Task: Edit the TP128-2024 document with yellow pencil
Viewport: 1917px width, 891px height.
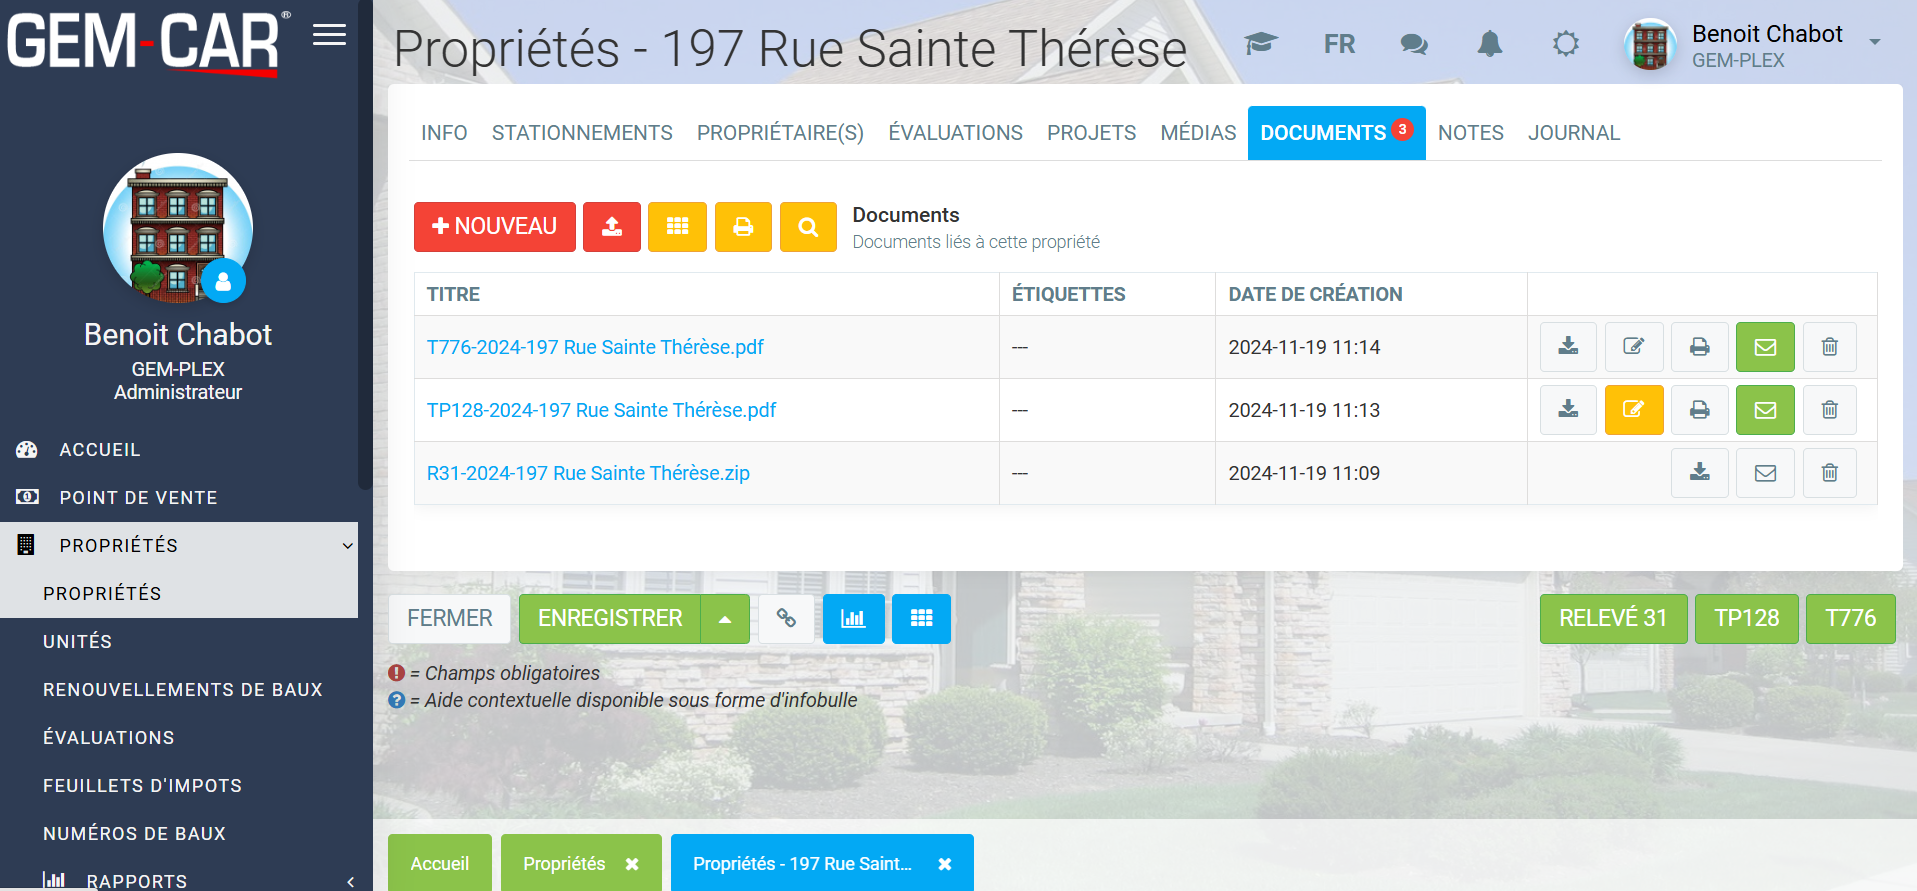Action: [1633, 410]
